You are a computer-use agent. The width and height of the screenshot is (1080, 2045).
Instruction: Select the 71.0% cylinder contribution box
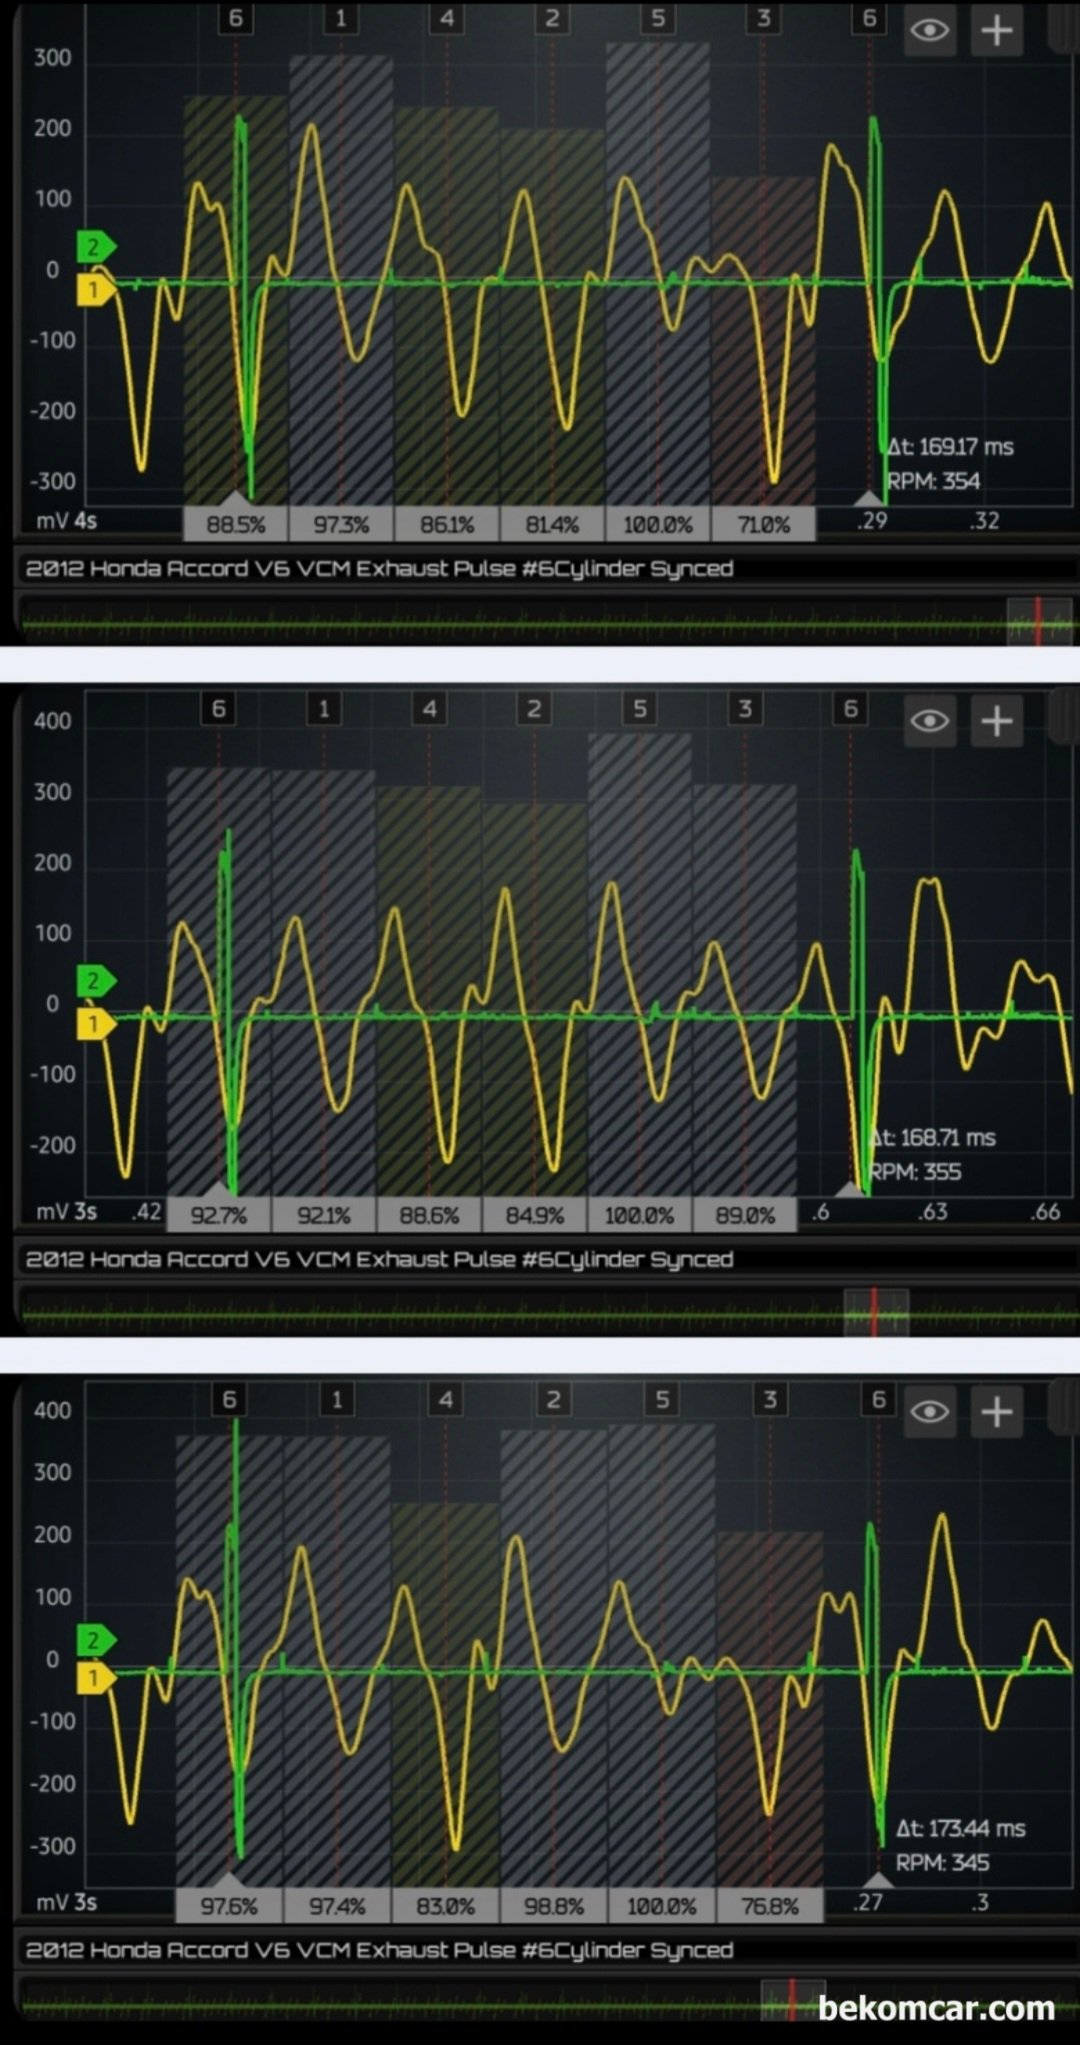(764, 524)
